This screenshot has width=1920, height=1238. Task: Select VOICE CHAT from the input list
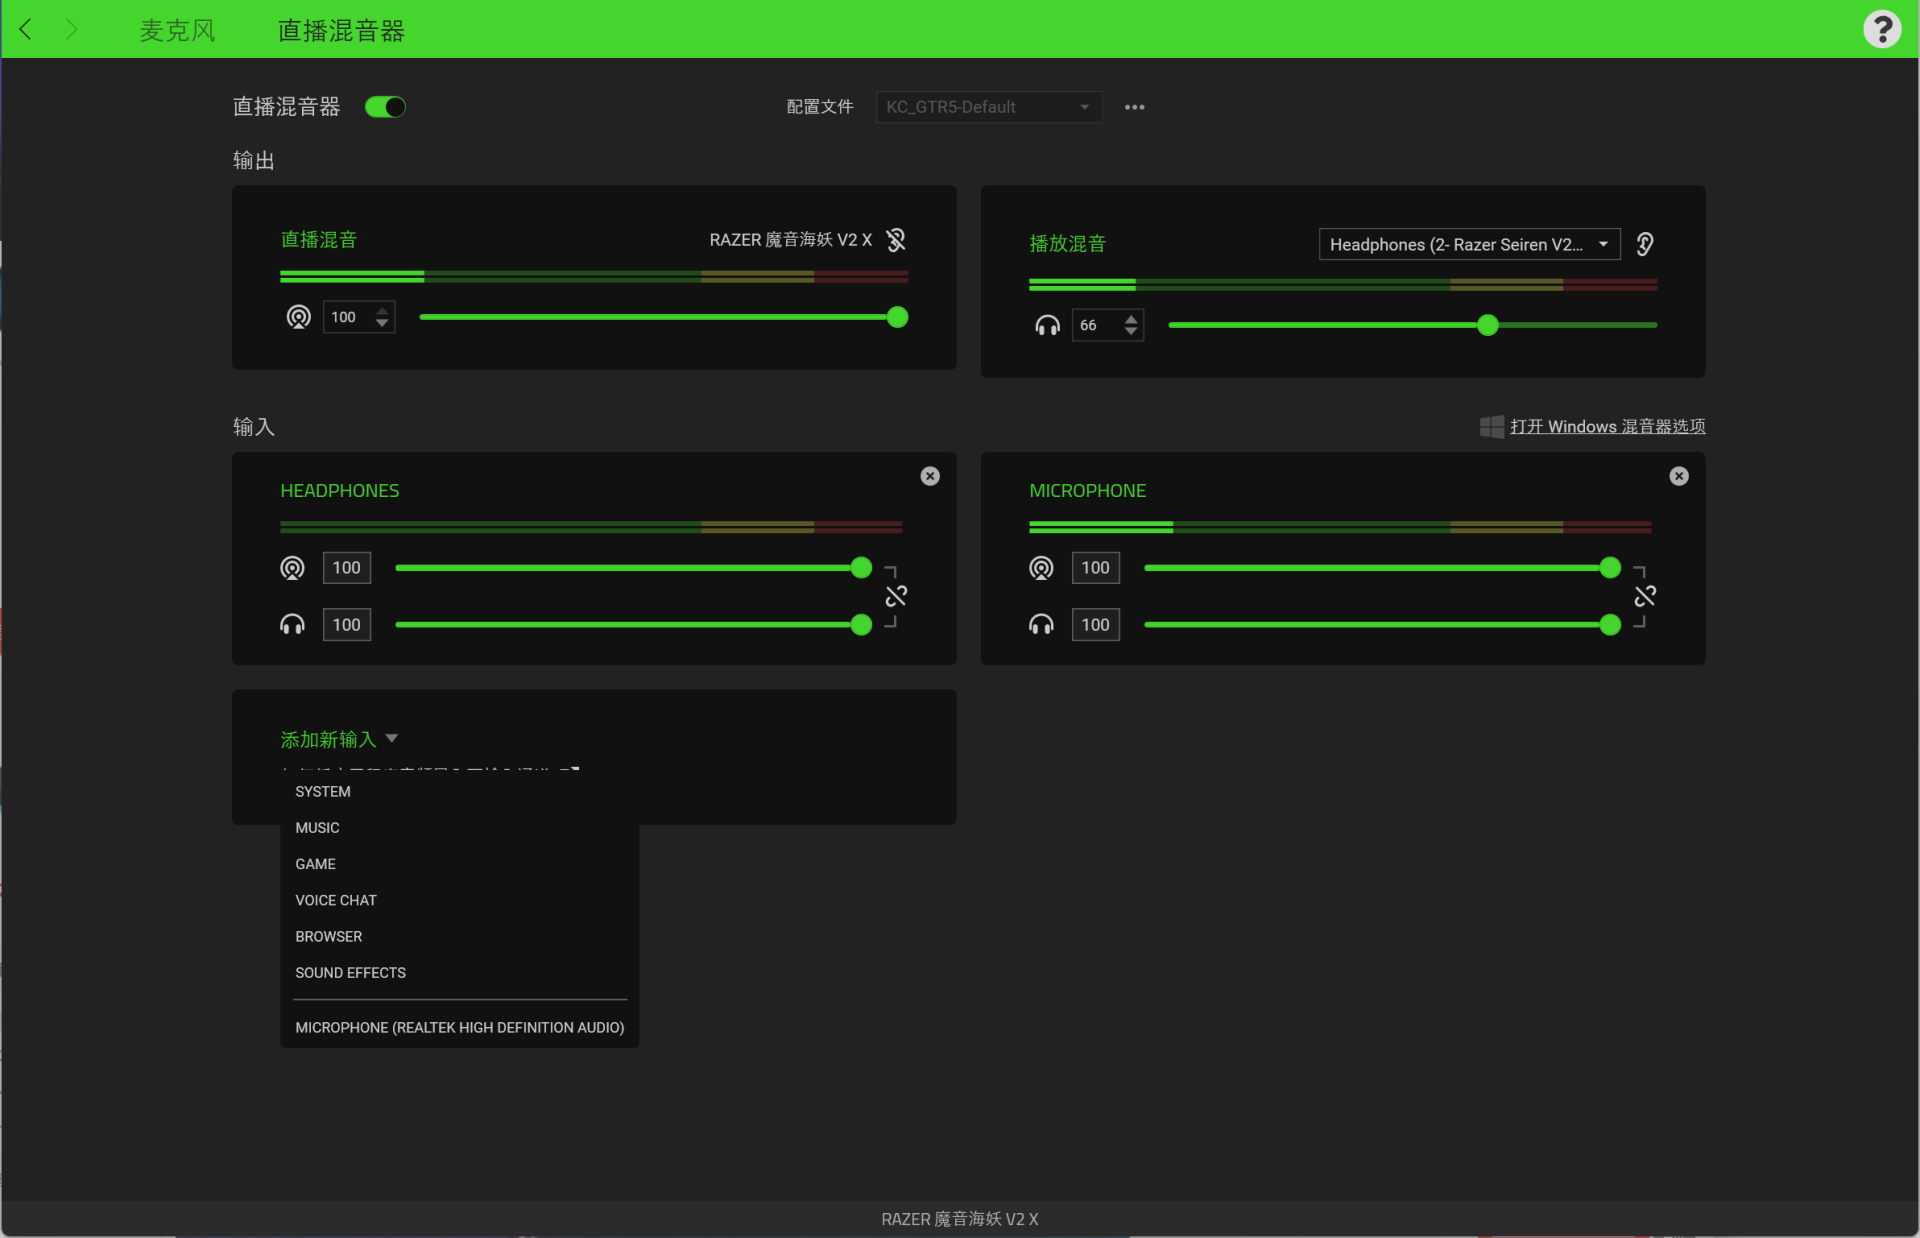[336, 900]
